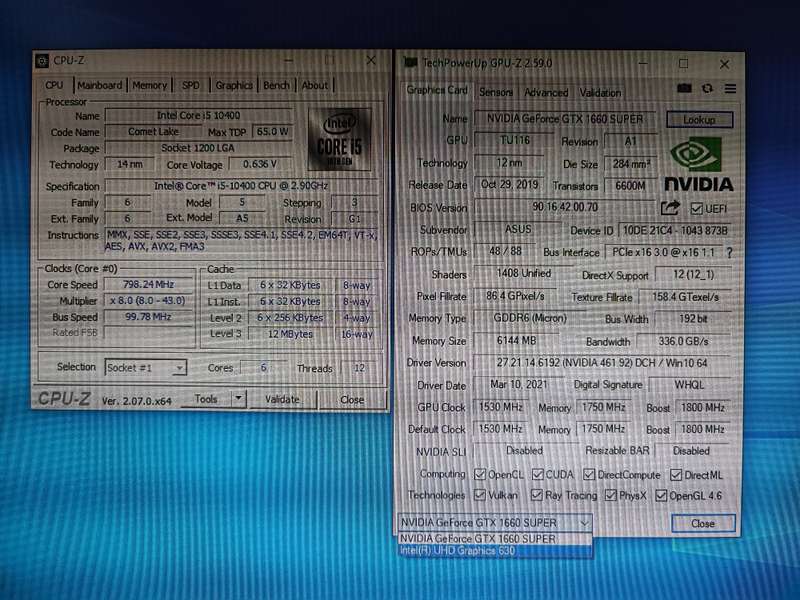800x600 pixels.
Task: Toggle the UEFI checkbox
Action: click(x=696, y=209)
